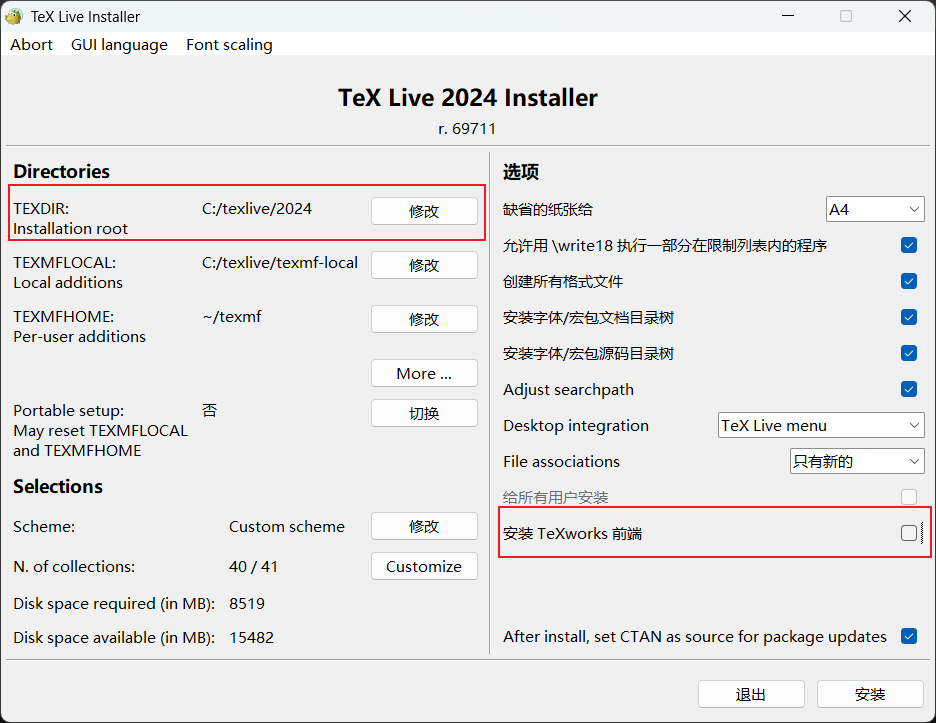Click the TeX Live 2024 Installer heading
Viewport: 936px width, 723px height.
[x=467, y=97]
